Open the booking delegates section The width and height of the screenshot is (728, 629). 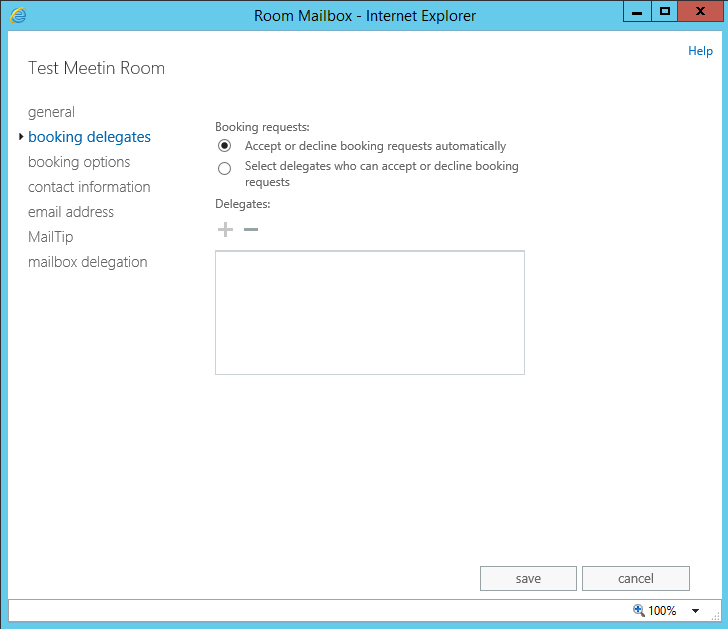(89, 137)
